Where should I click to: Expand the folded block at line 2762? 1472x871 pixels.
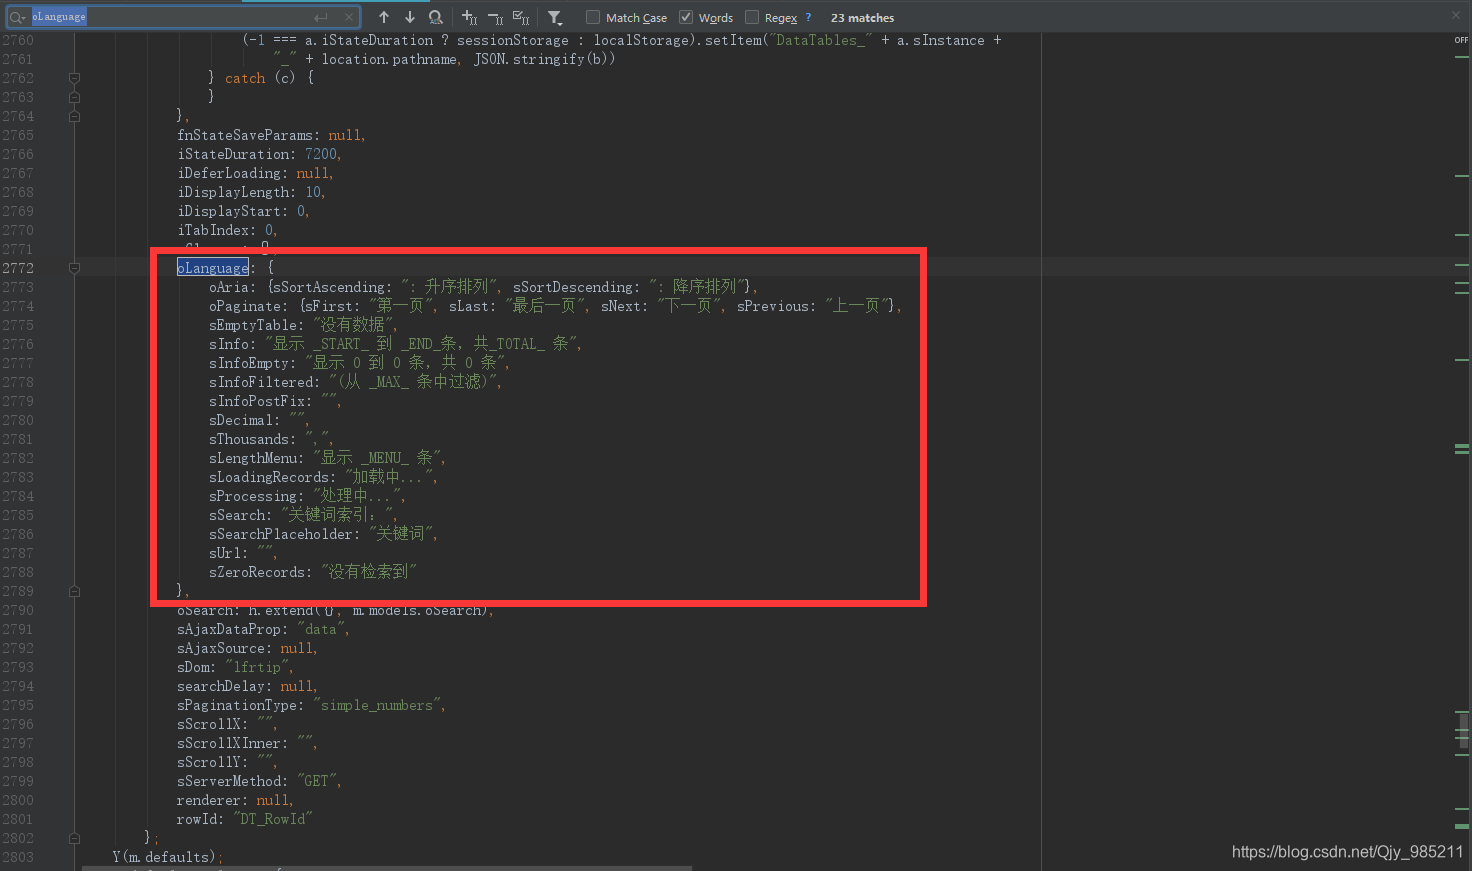pos(73,78)
